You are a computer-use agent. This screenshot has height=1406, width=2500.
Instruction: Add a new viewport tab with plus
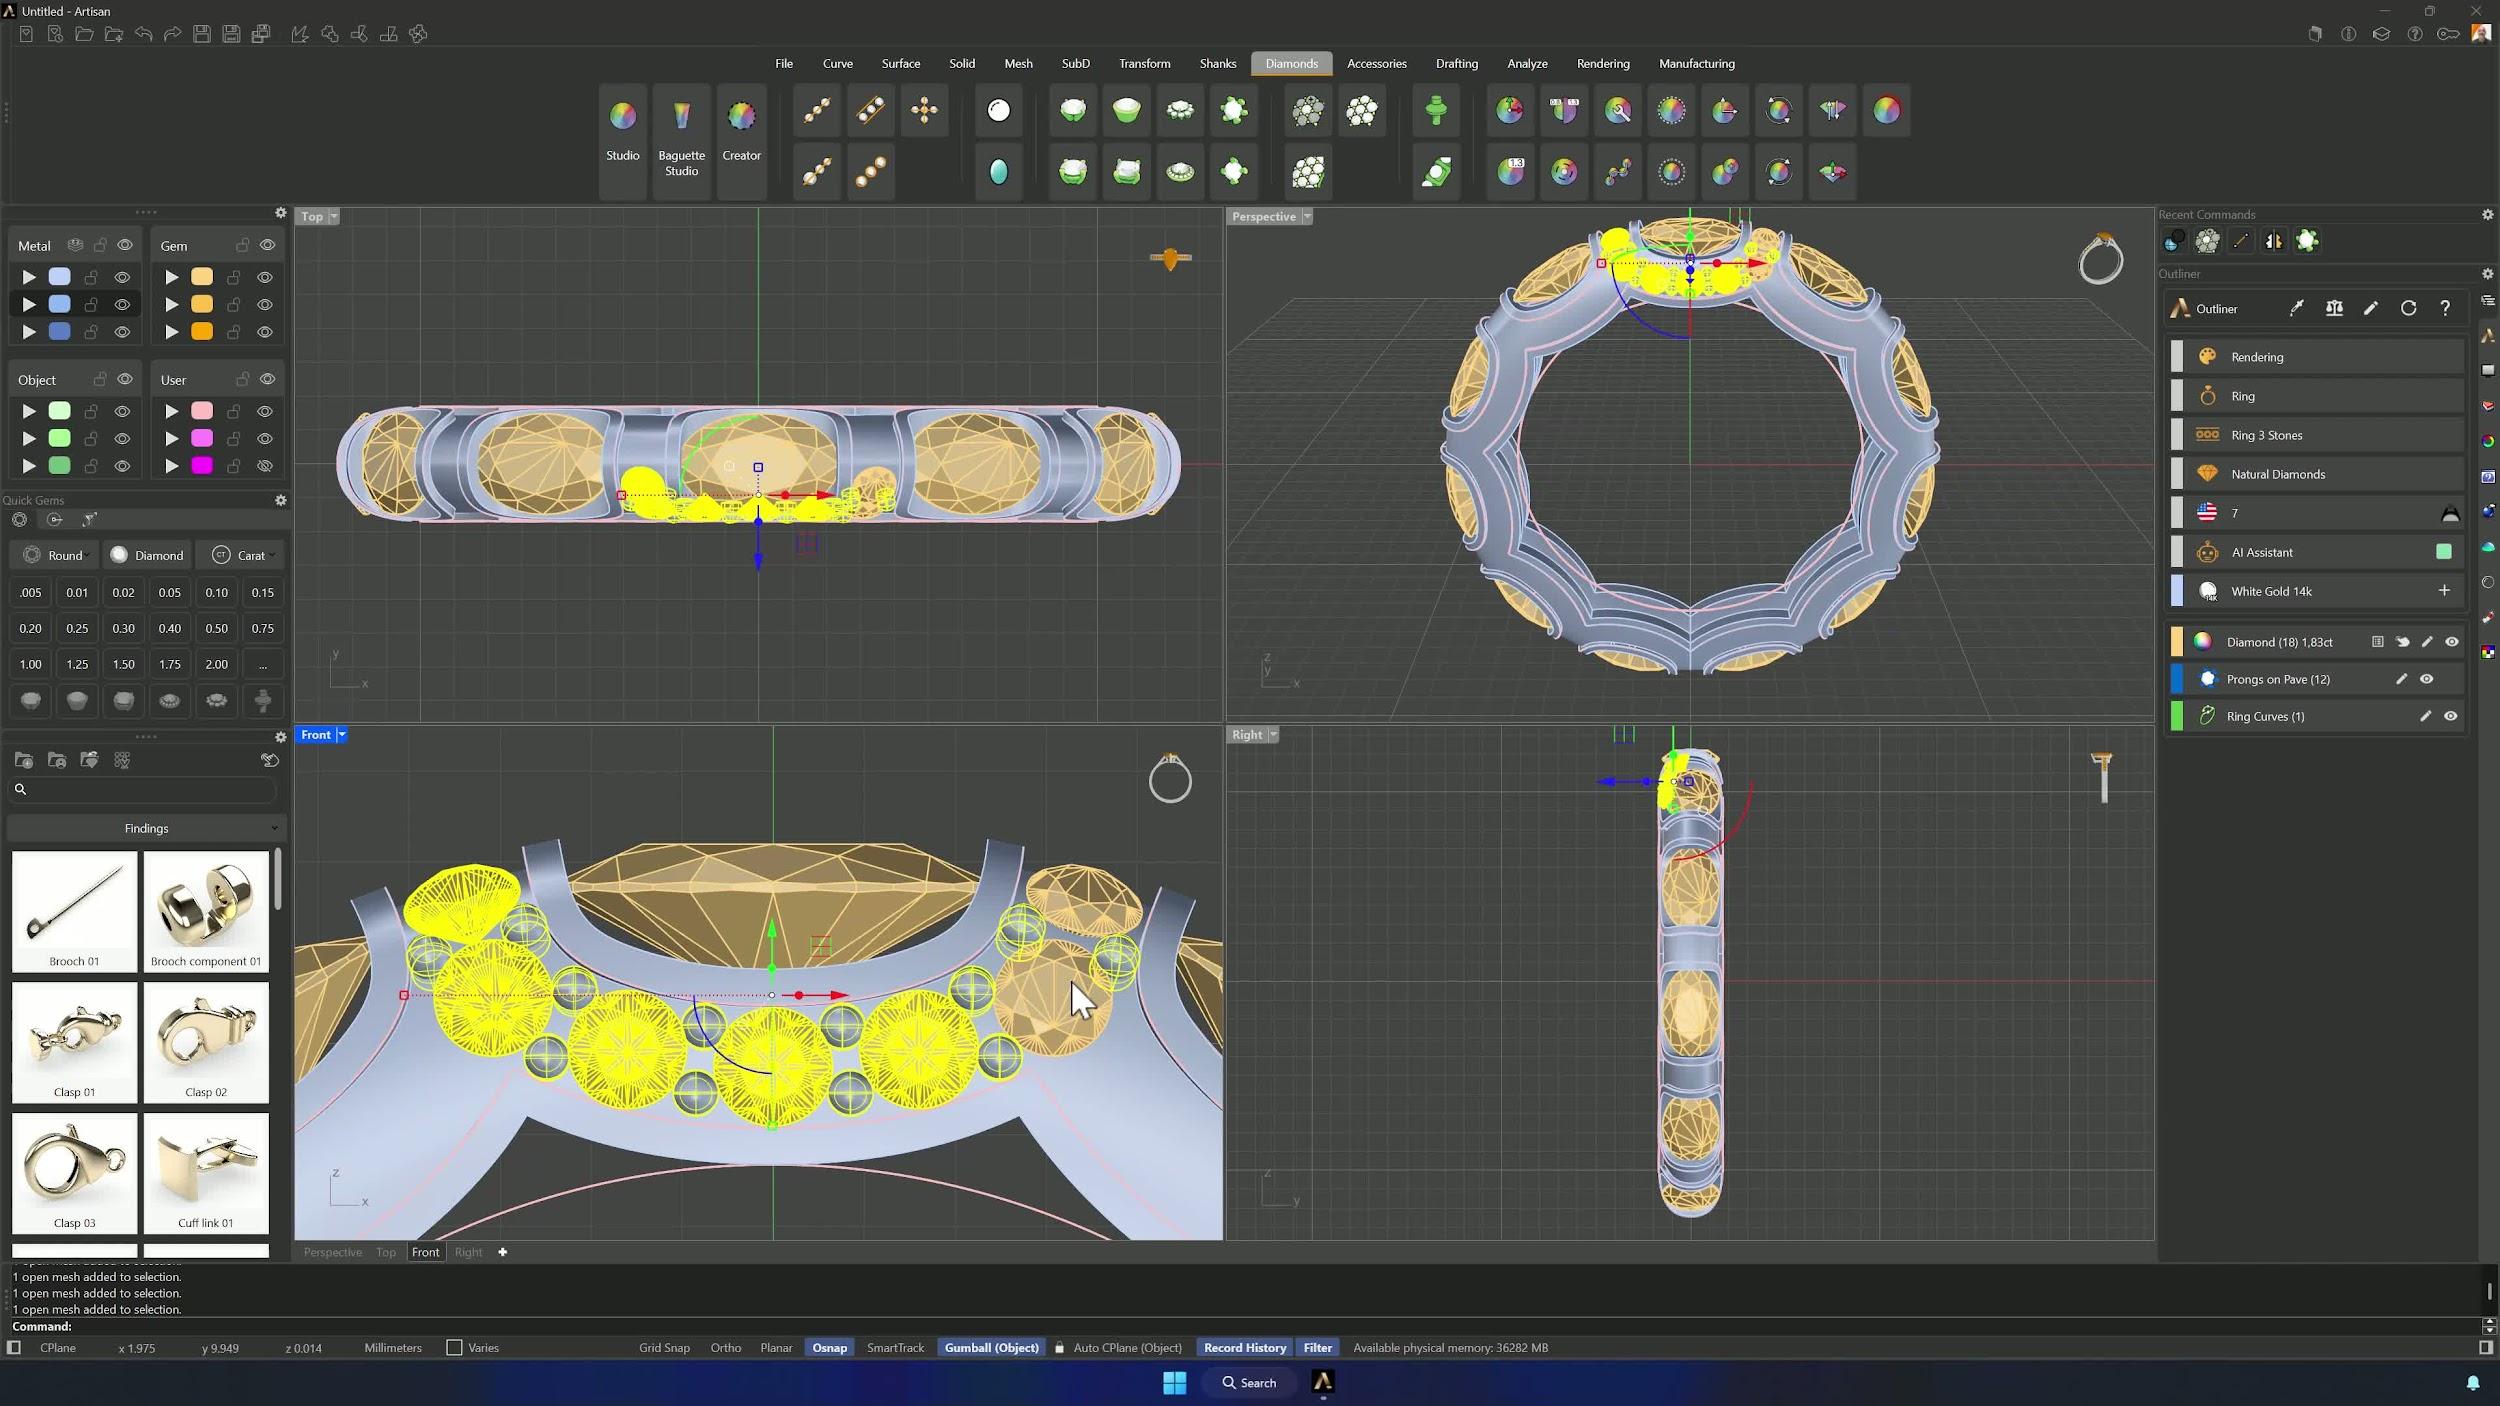coord(502,1252)
